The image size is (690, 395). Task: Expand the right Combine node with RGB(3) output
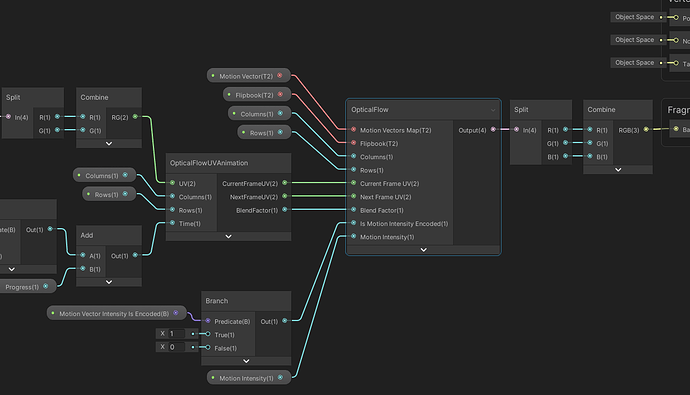coord(618,169)
